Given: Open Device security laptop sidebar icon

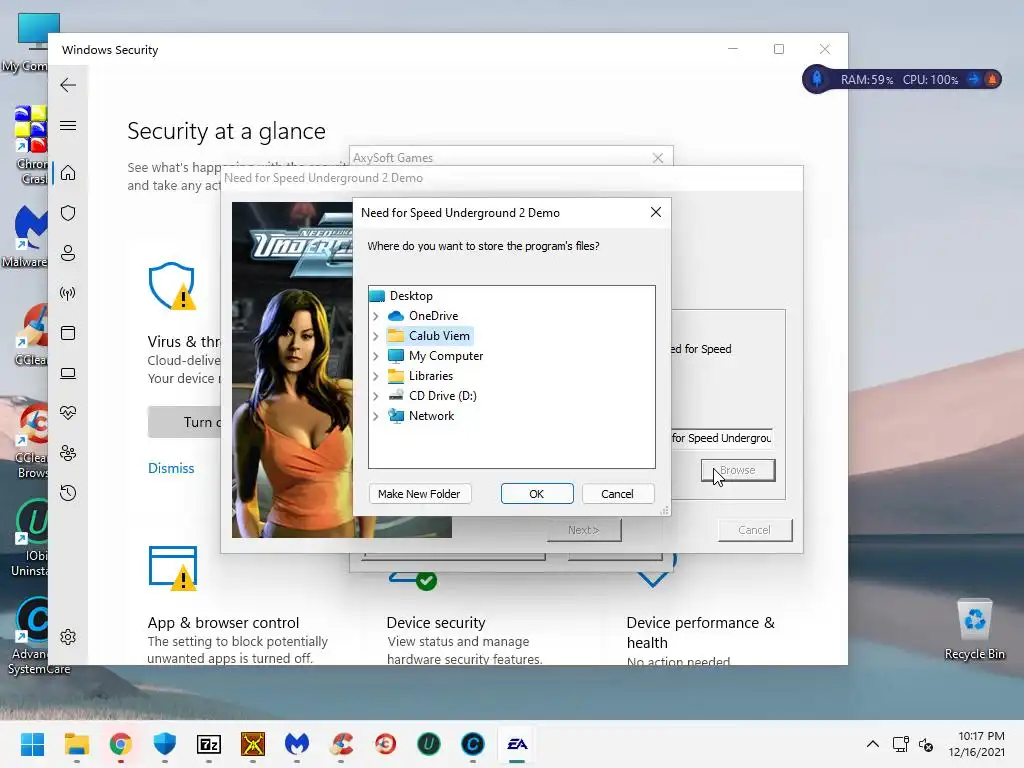Looking at the screenshot, I should [x=68, y=373].
